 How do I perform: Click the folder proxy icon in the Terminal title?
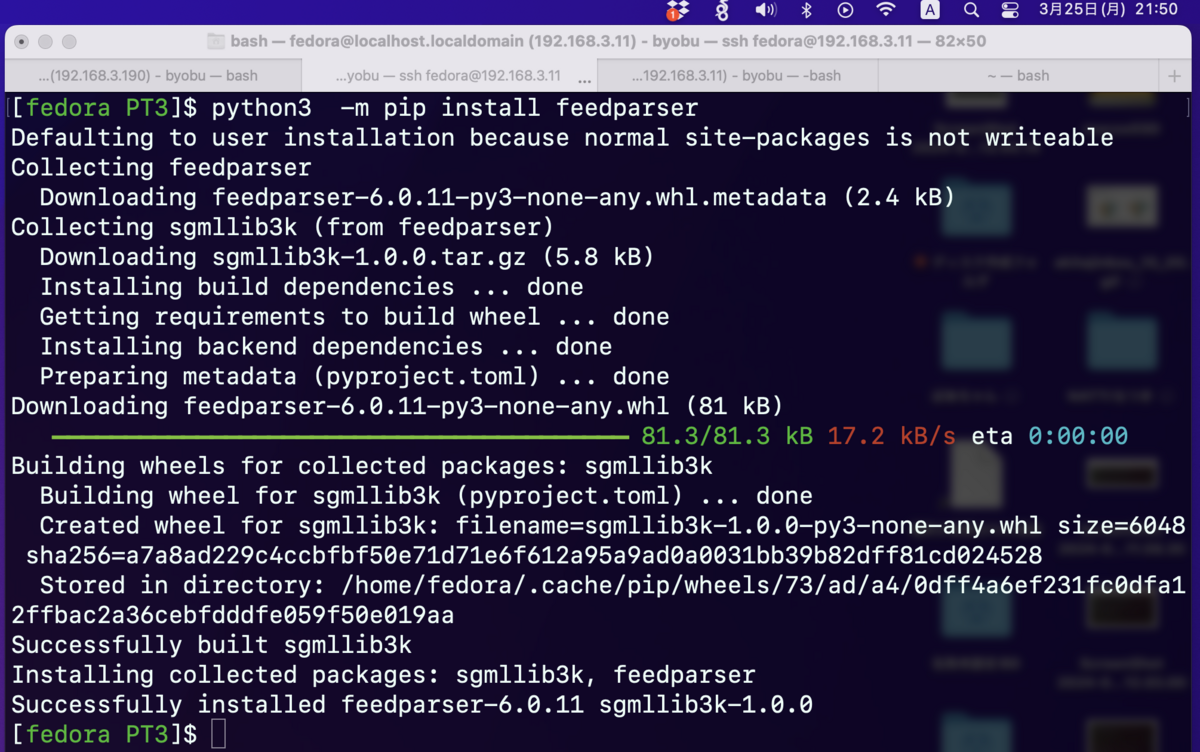pyautogui.click(x=215, y=41)
